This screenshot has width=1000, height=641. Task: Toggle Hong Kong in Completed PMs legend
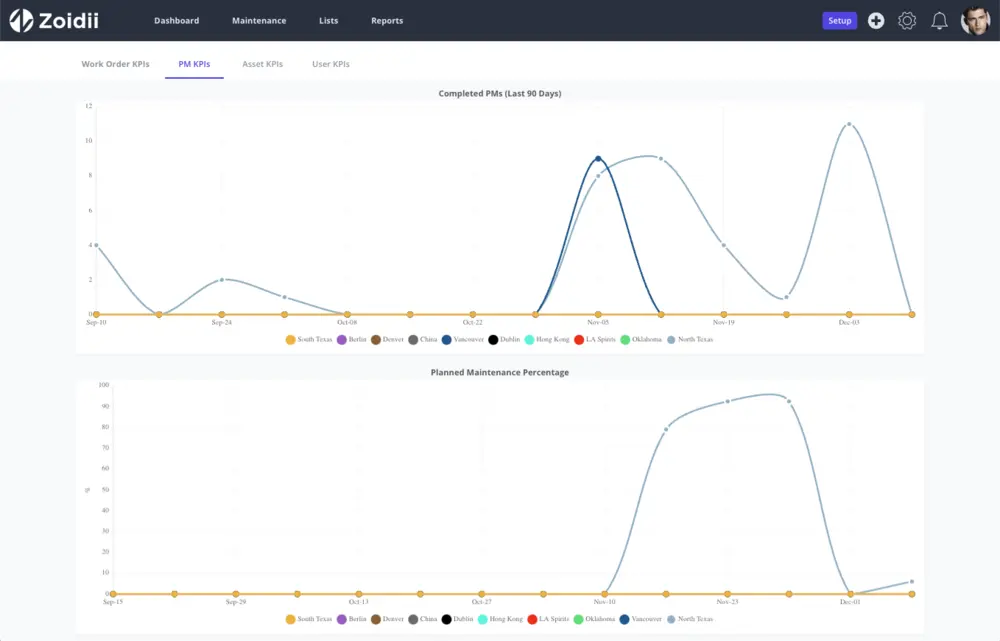pos(547,339)
